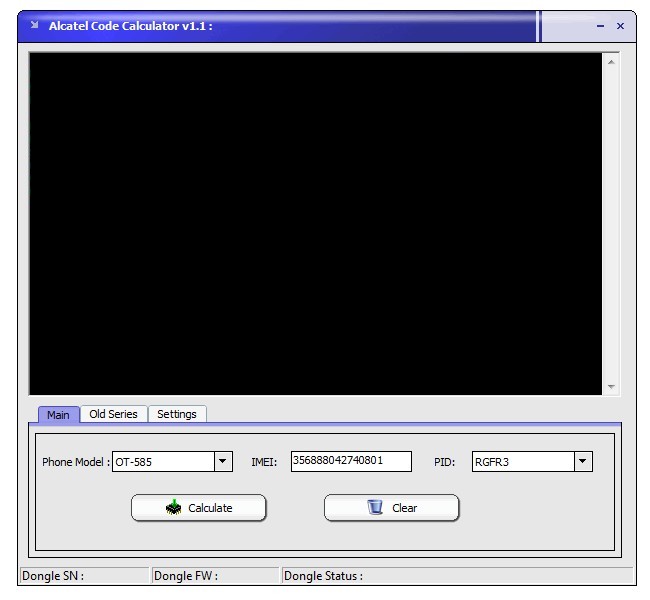Click the PID label
Screen dimensions: 650x600
click(444, 462)
